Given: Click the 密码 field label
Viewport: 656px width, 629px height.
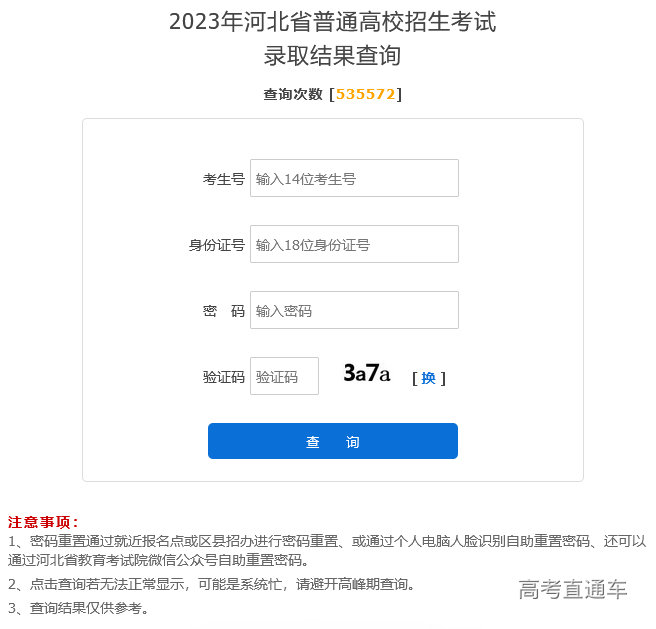Looking at the screenshot, I should pos(224,312).
